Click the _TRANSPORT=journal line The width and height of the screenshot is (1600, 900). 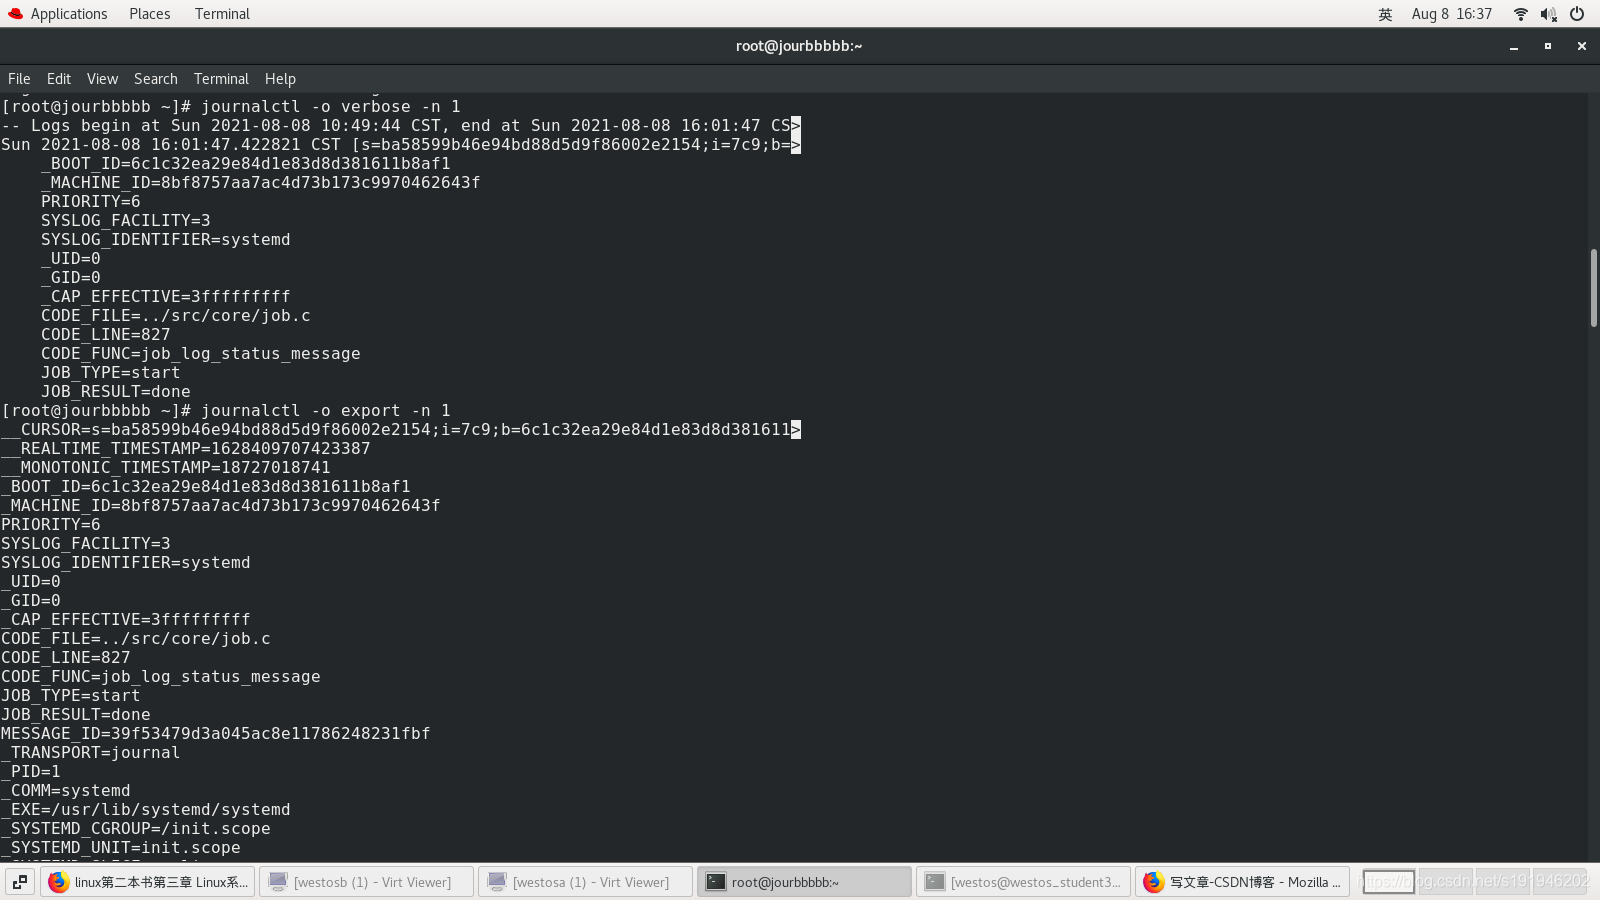coord(91,753)
